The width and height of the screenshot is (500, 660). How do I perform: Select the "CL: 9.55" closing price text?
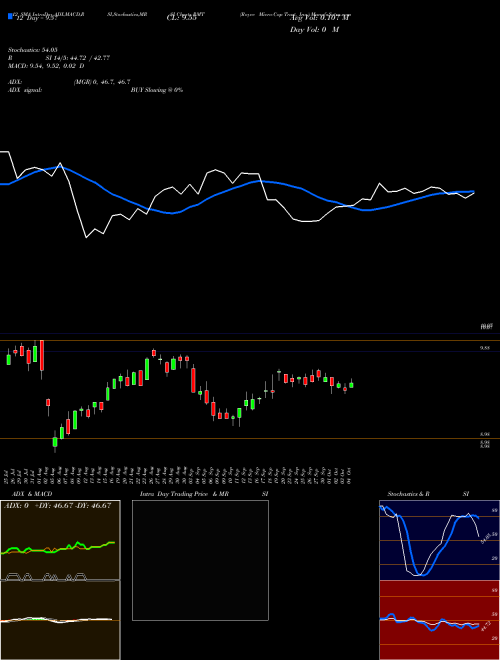181,19
